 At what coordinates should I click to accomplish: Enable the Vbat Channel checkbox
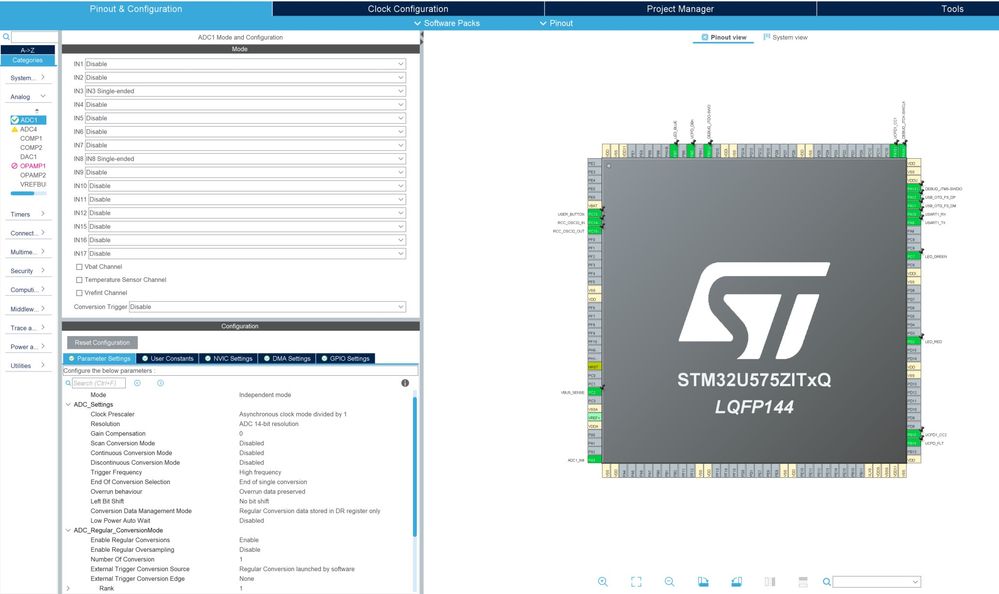tap(79, 267)
